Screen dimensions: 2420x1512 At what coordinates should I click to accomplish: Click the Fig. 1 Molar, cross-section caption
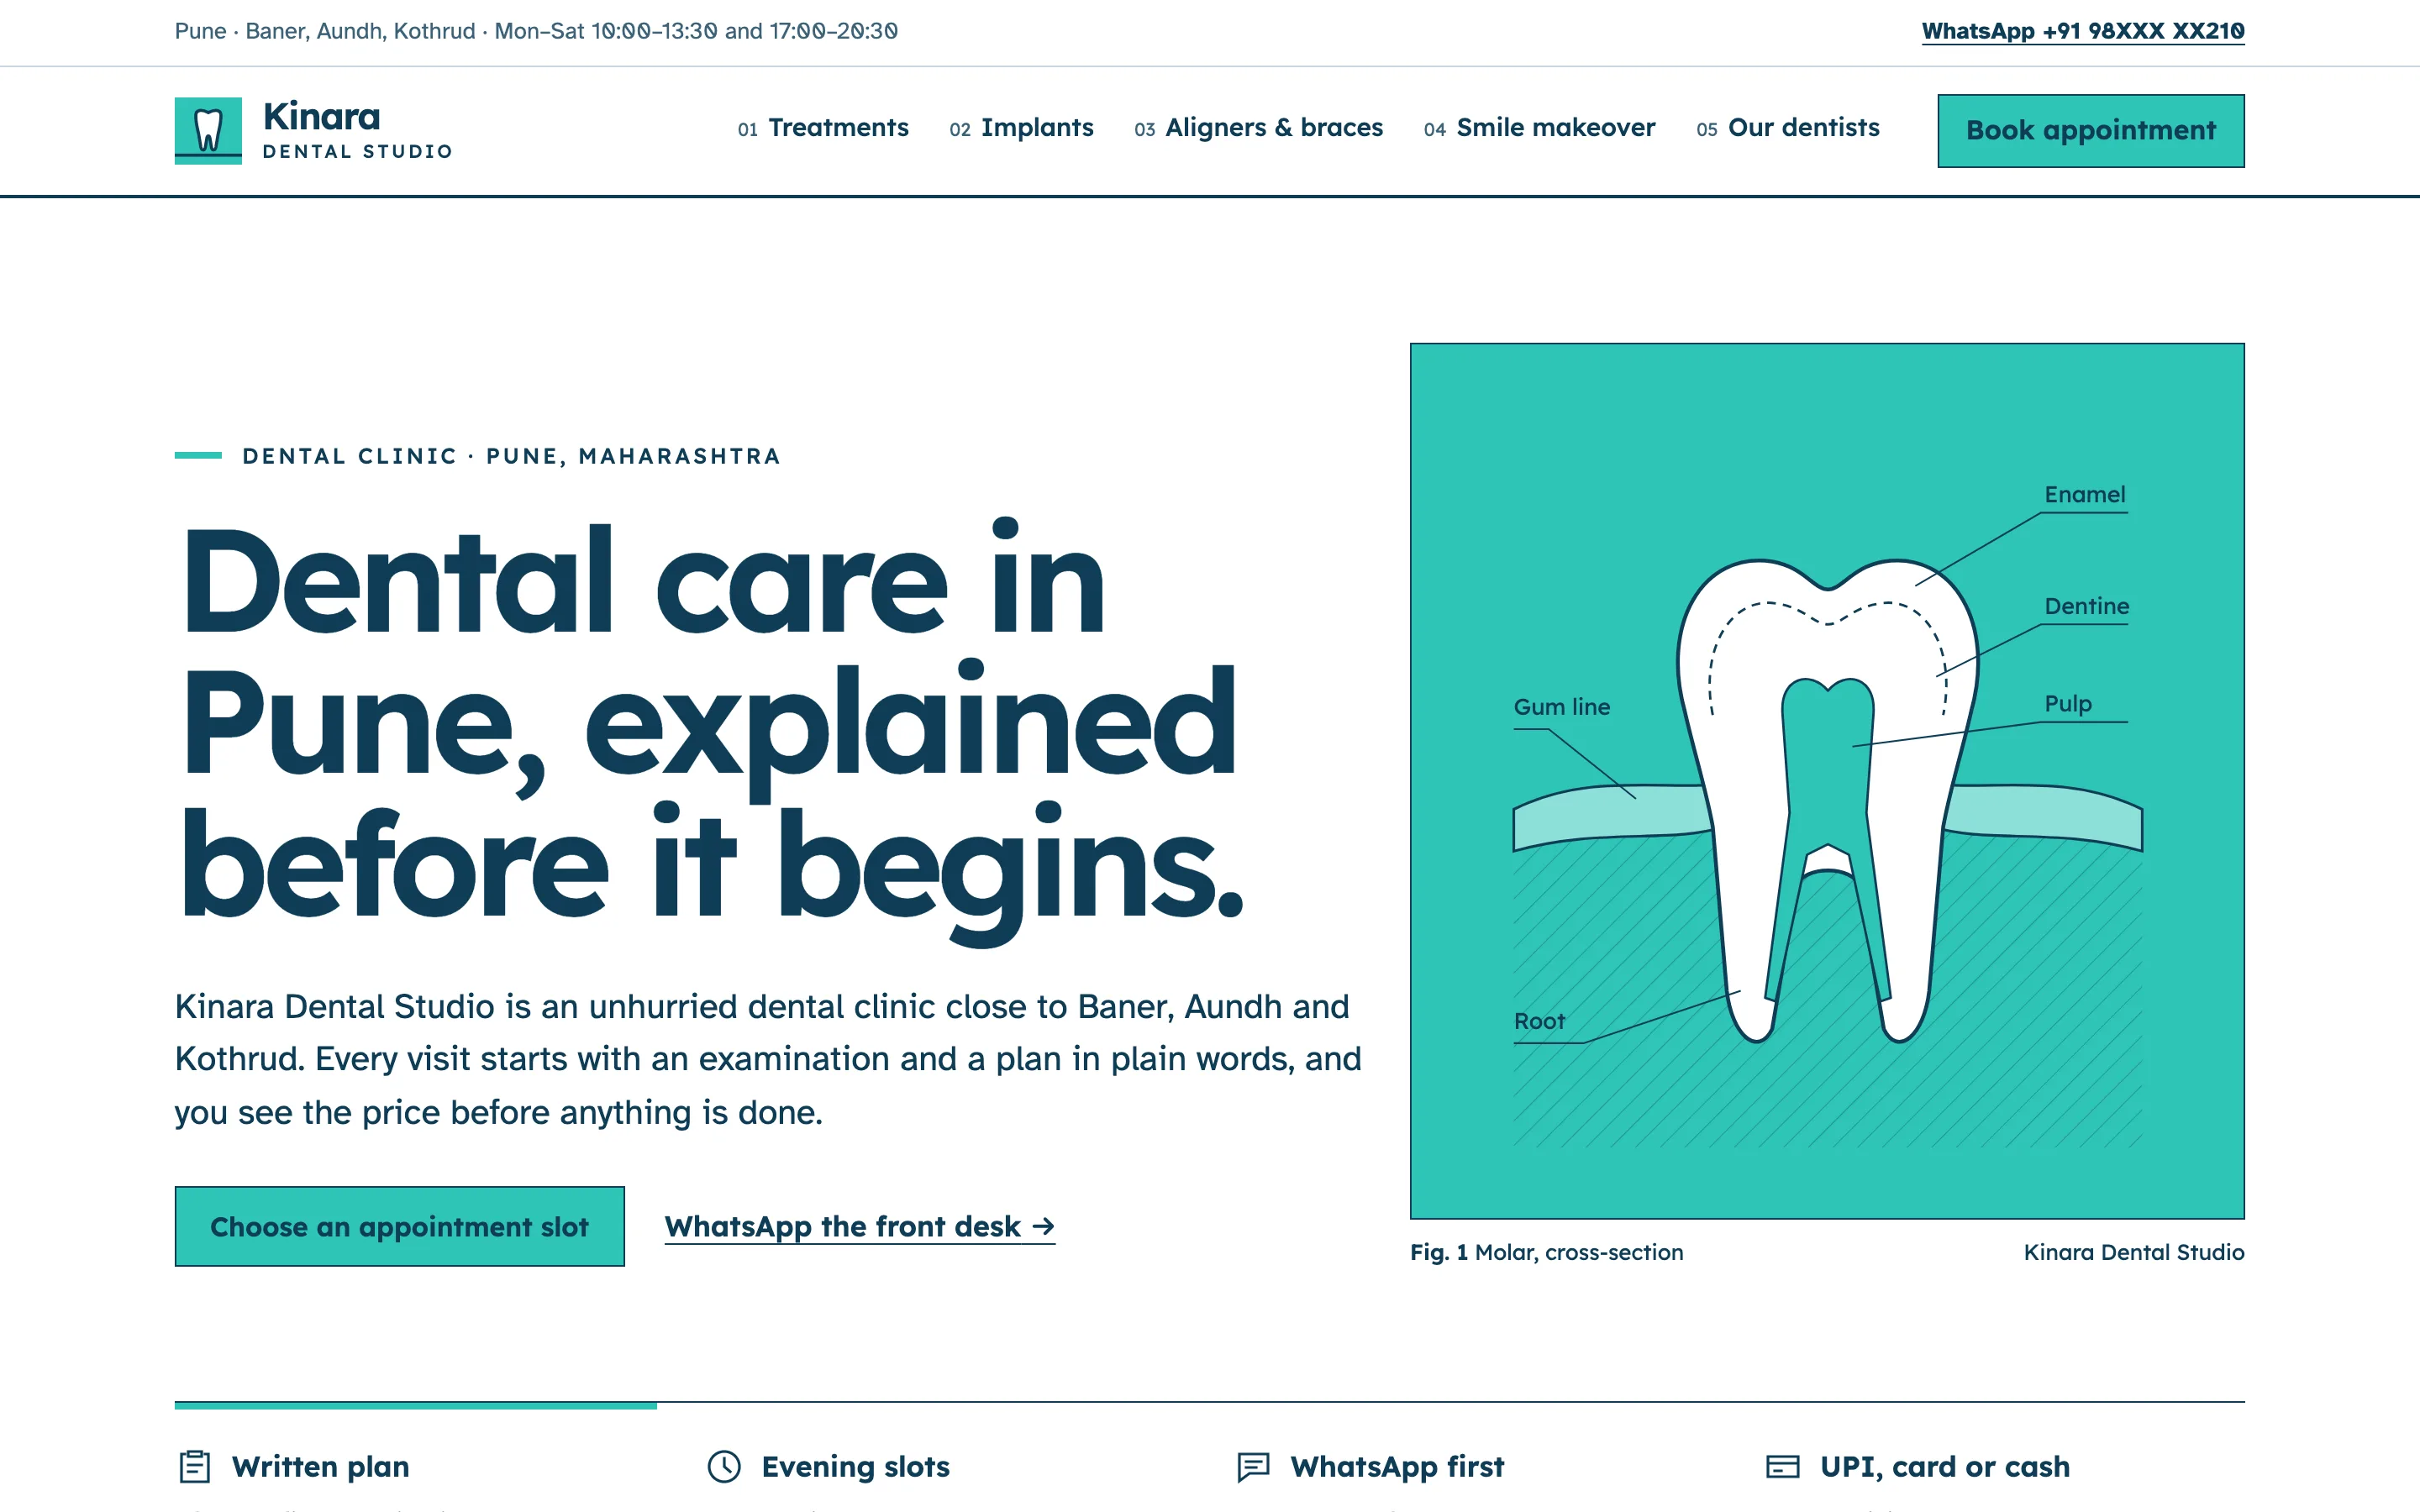[1546, 1252]
